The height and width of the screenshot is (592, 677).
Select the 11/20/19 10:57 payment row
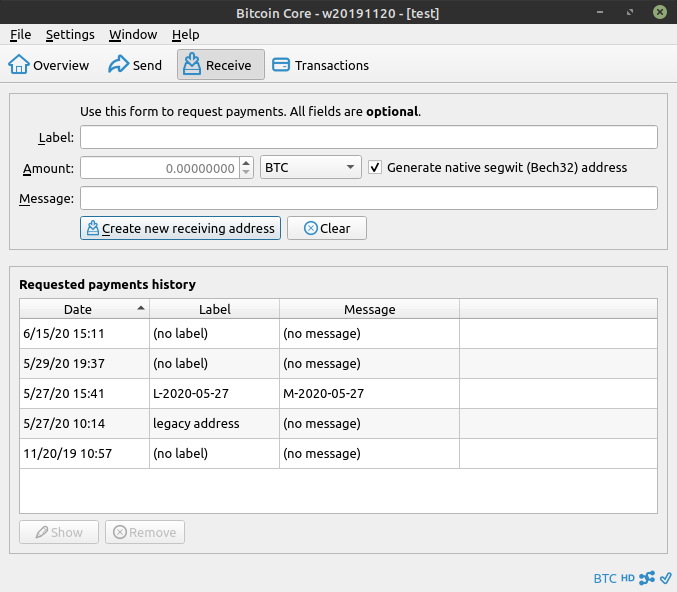click(x=338, y=453)
